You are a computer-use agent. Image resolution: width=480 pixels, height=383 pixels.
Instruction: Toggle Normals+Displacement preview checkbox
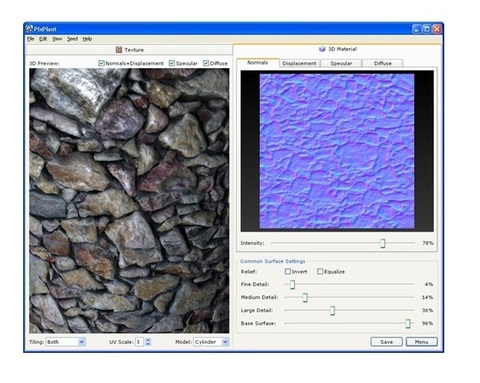[x=101, y=63]
